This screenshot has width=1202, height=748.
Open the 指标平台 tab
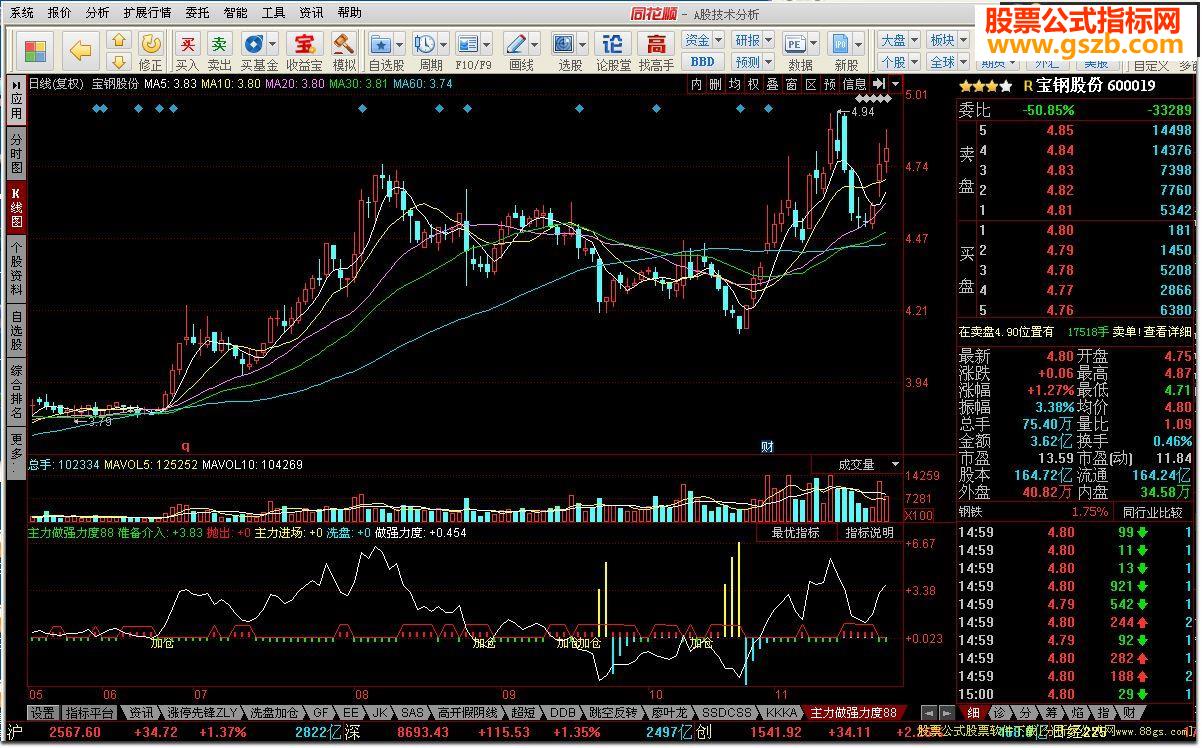pyautogui.click(x=90, y=713)
